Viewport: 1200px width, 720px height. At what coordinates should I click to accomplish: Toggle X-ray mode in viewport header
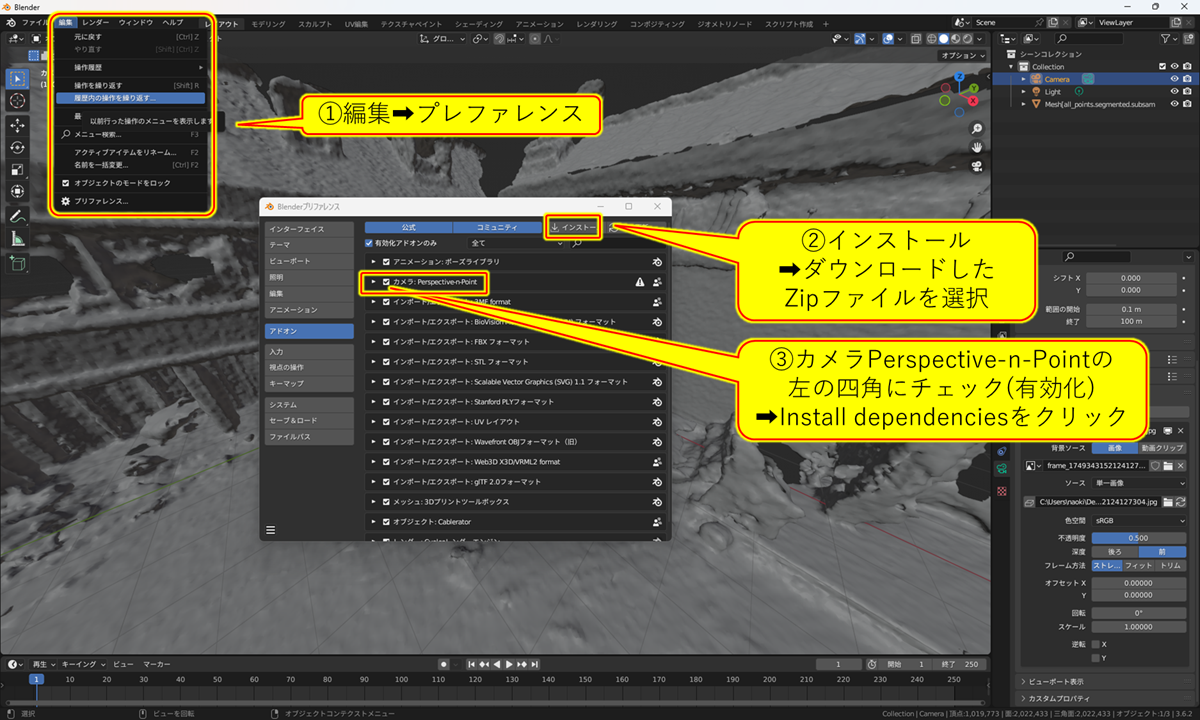pyautogui.click(x=916, y=39)
